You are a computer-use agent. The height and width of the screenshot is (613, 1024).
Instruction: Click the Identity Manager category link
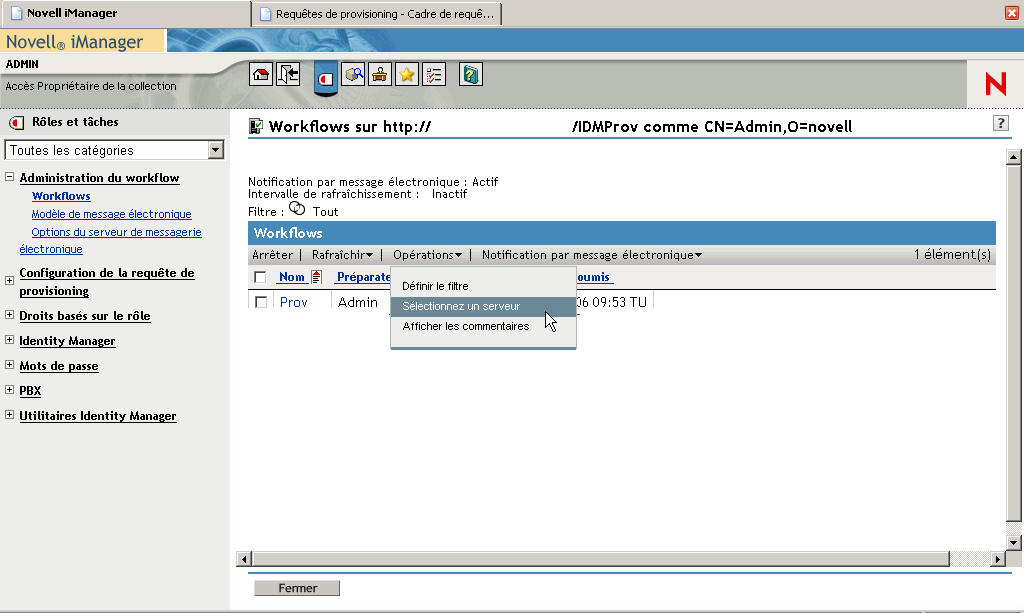(x=67, y=341)
